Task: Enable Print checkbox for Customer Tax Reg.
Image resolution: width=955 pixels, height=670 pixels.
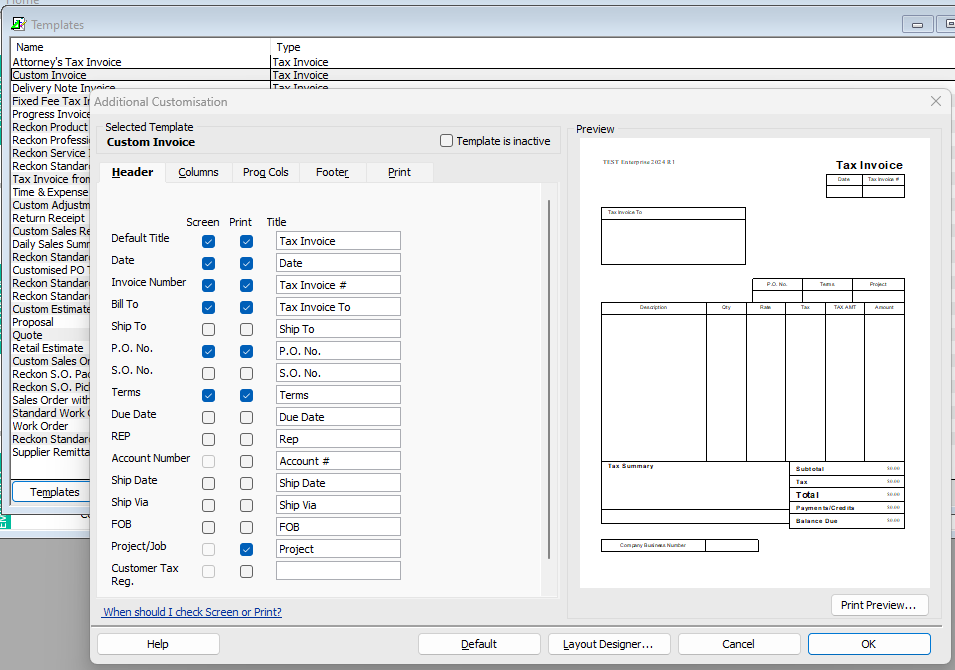Action: point(246,571)
